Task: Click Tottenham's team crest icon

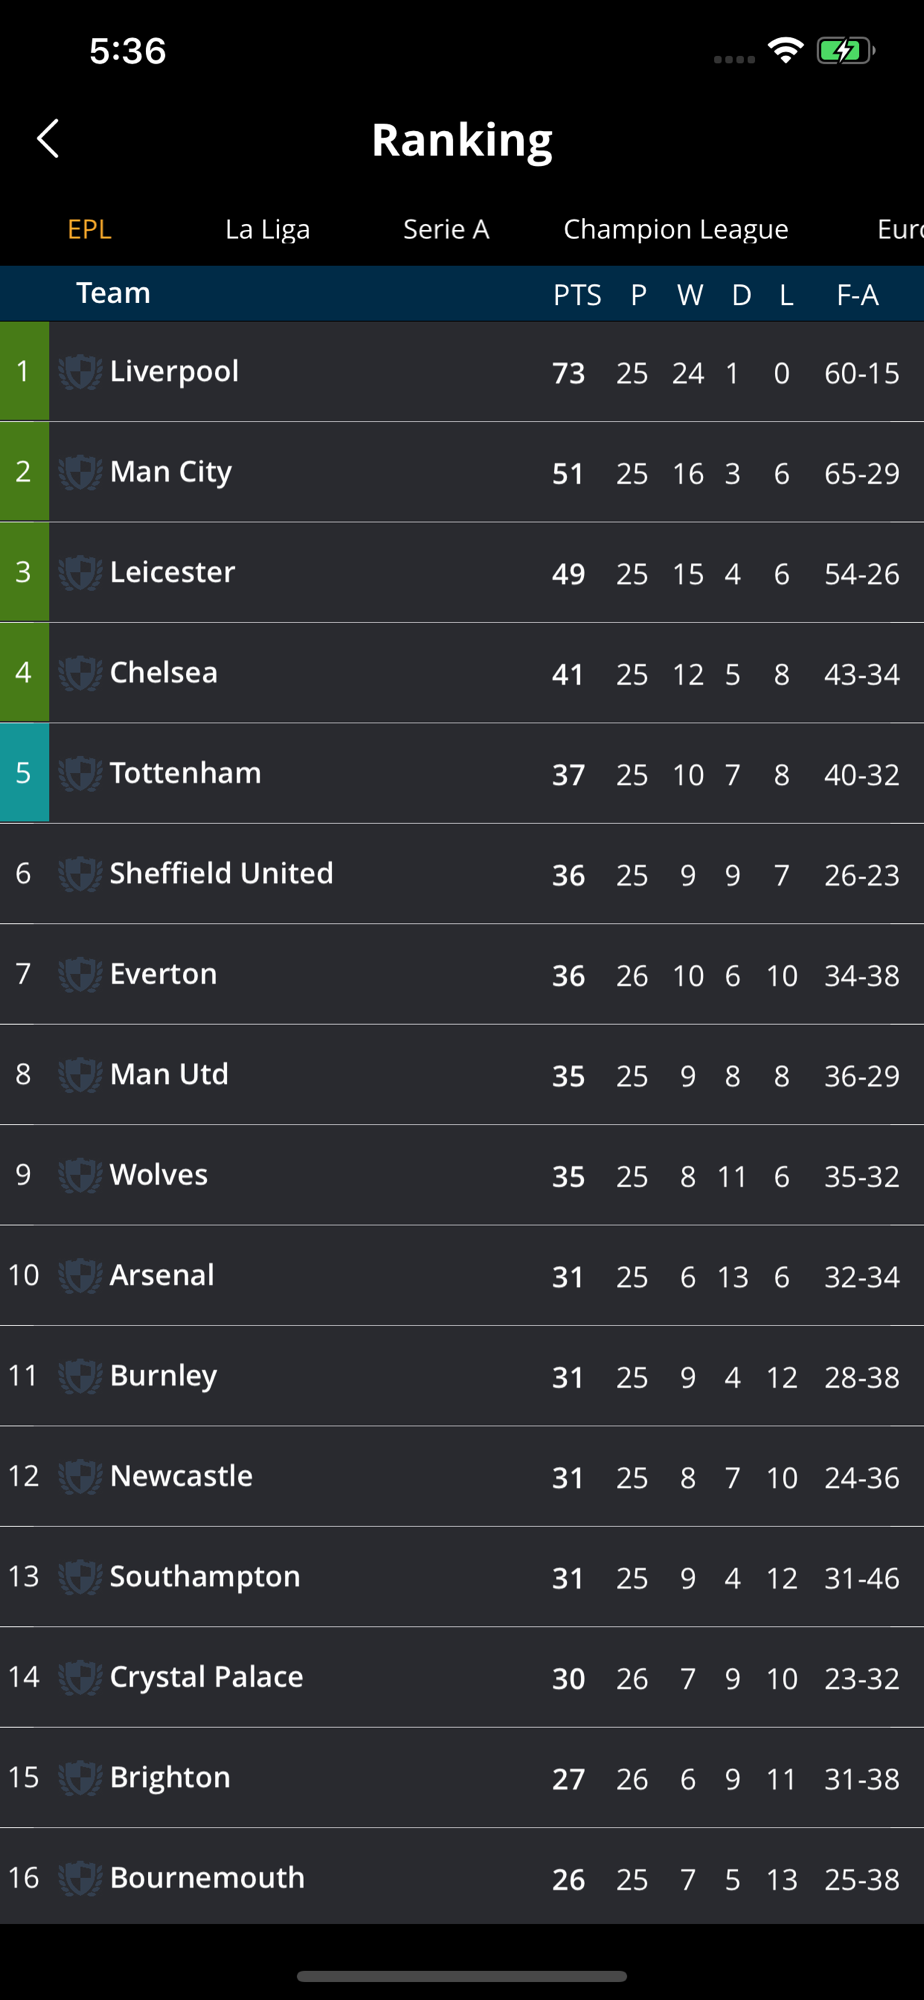Action: pyautogui.click(x=80, y=773)
